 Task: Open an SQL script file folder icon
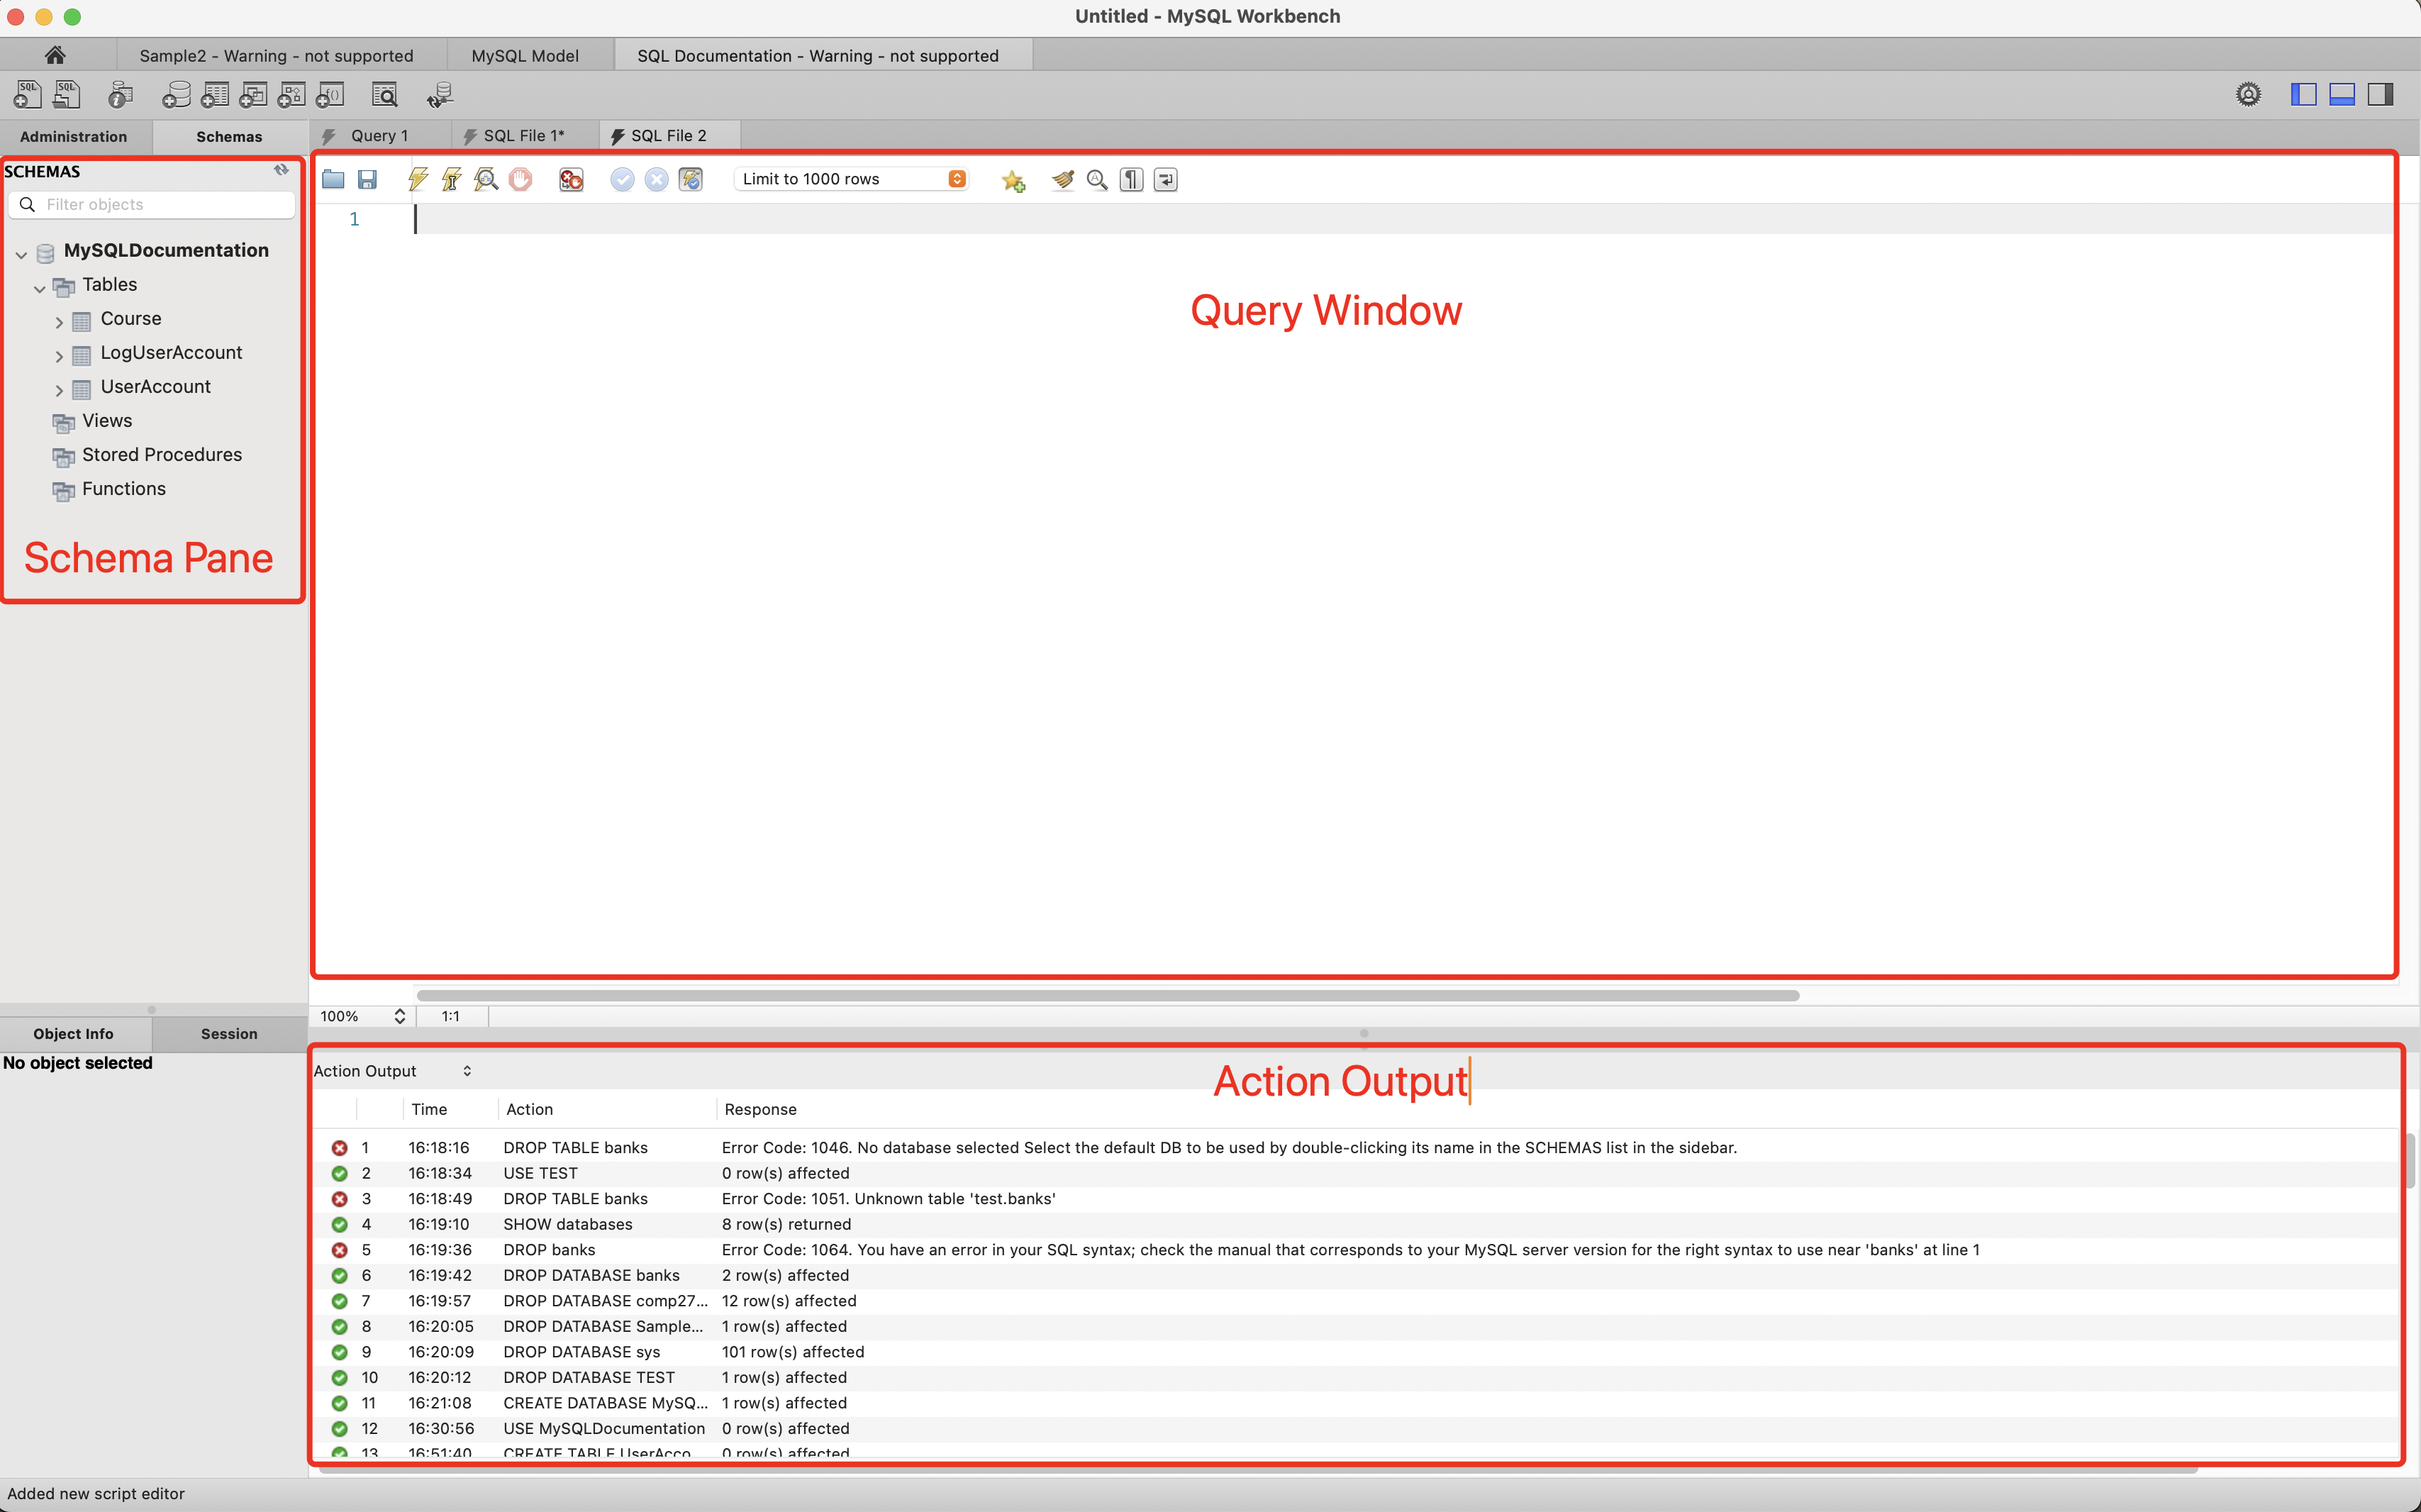pyautogui.click(x=333, y=179)
